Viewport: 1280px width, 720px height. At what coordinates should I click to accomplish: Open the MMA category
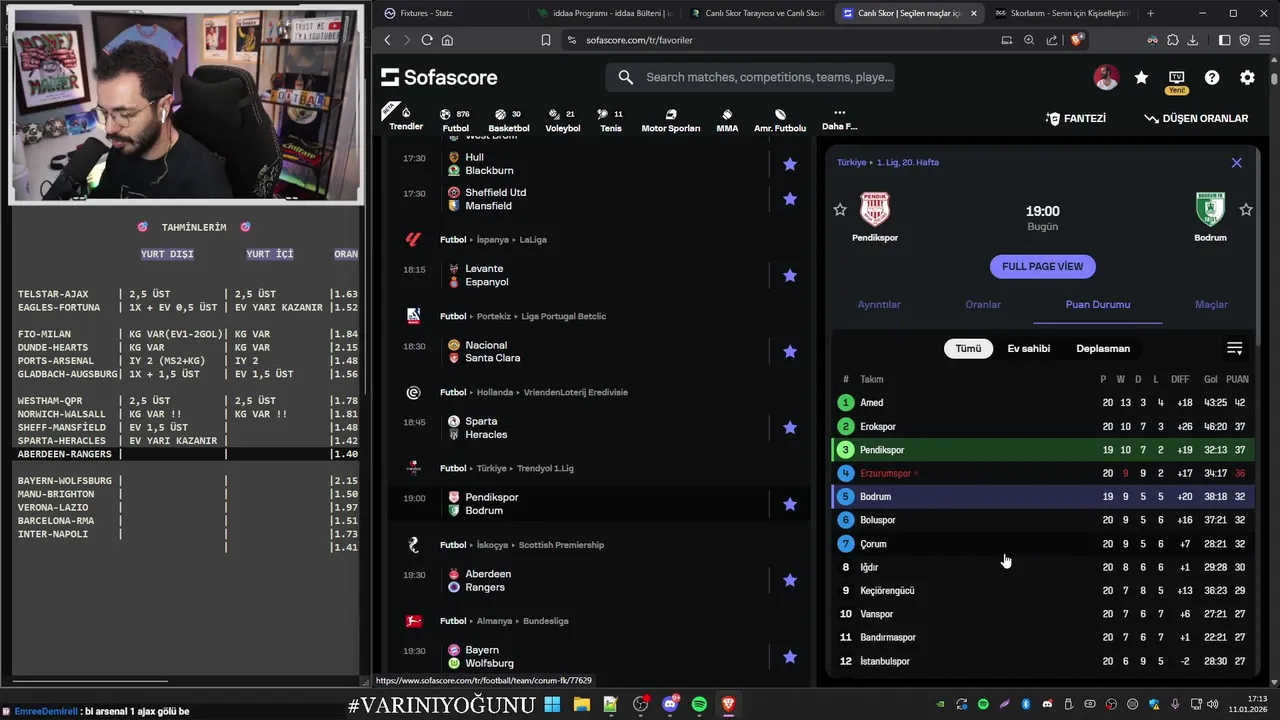727,120
